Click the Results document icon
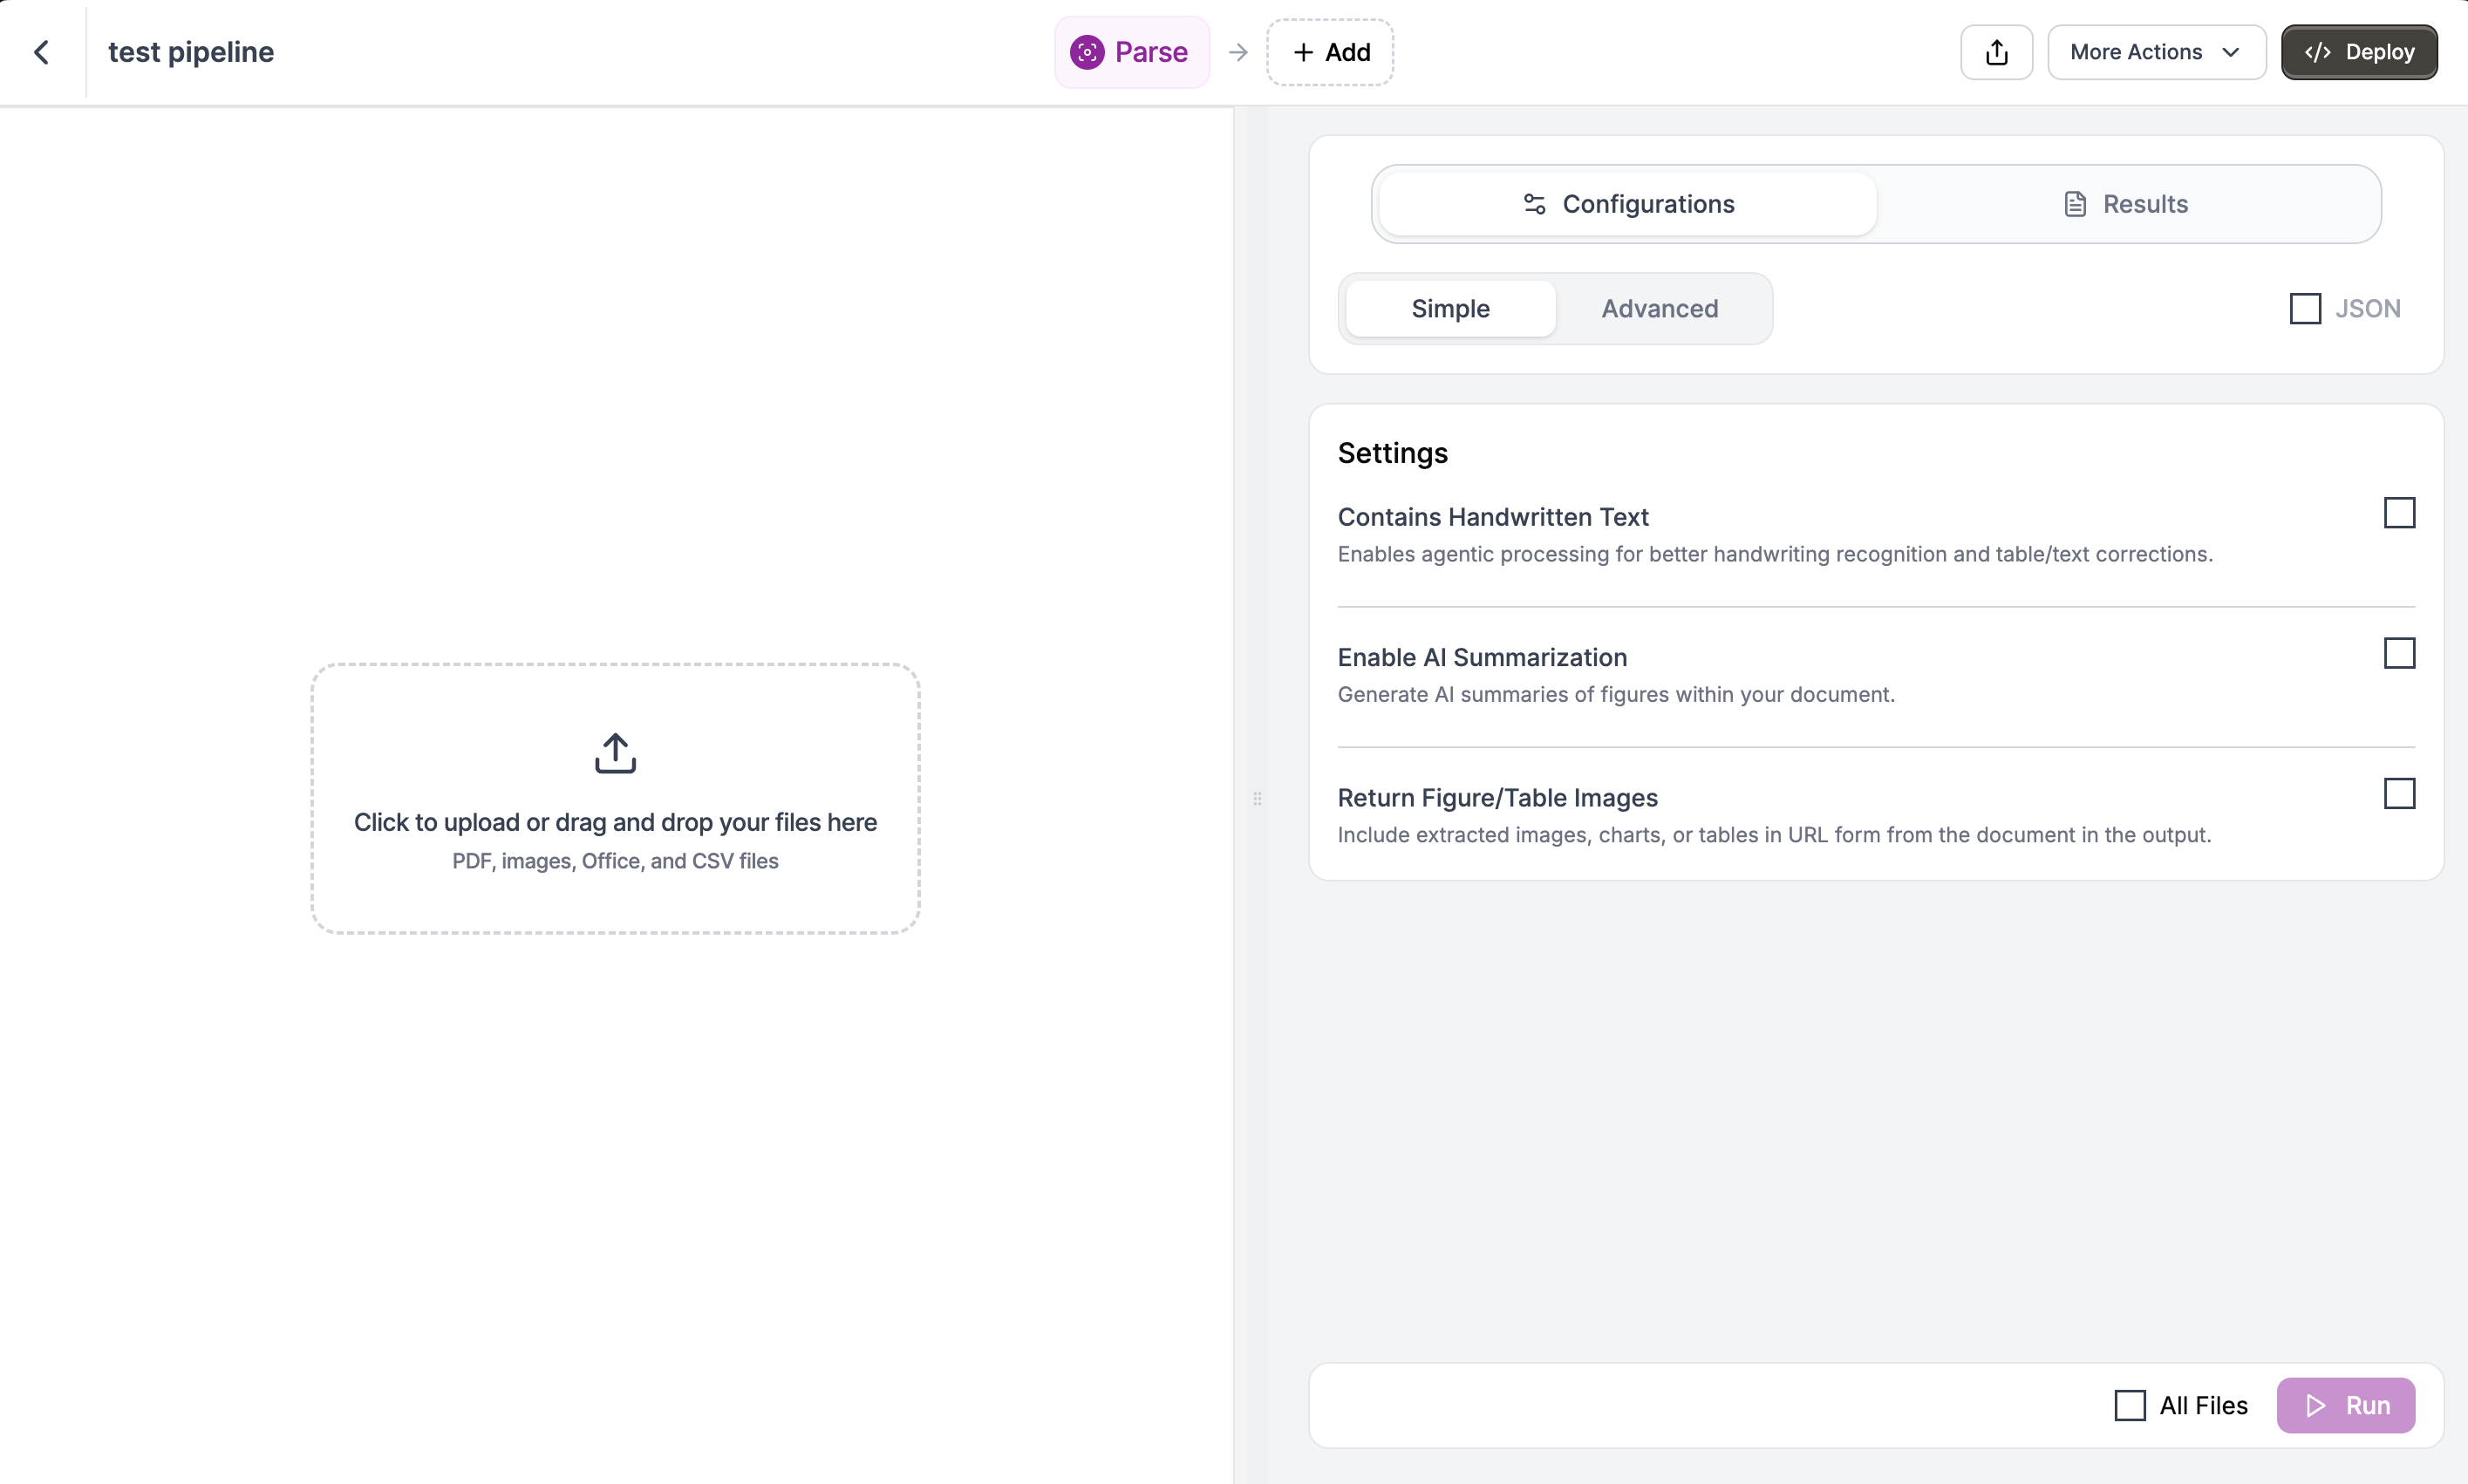 2075,203
